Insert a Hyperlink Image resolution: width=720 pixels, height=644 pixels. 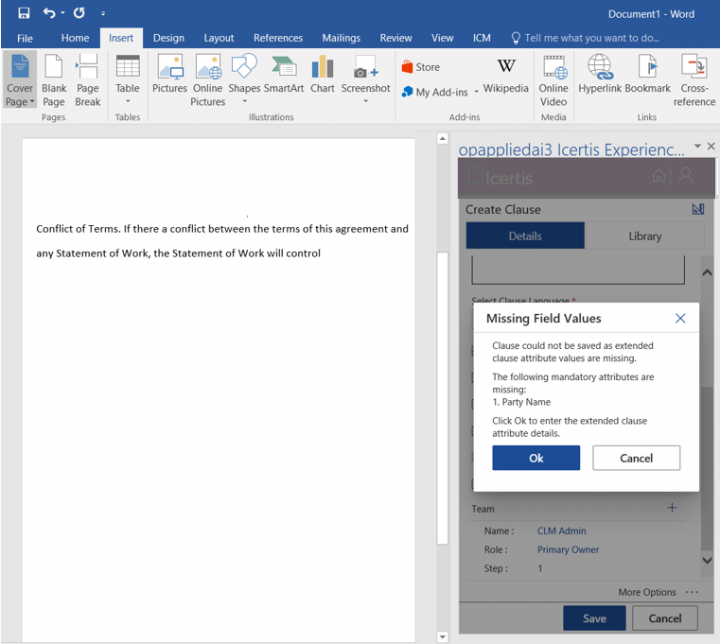click(599, 74)
